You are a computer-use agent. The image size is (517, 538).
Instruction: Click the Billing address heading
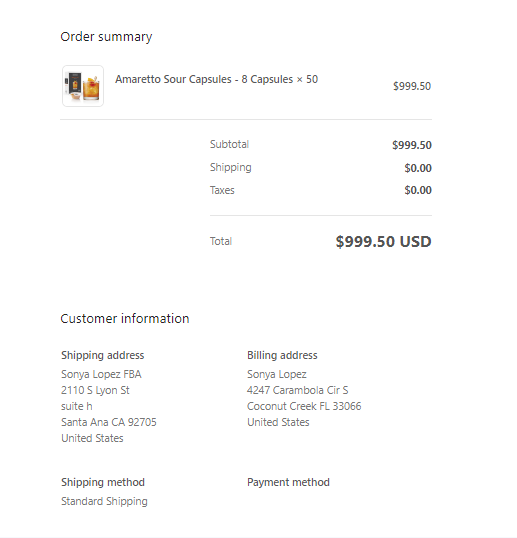coord(282,355)
